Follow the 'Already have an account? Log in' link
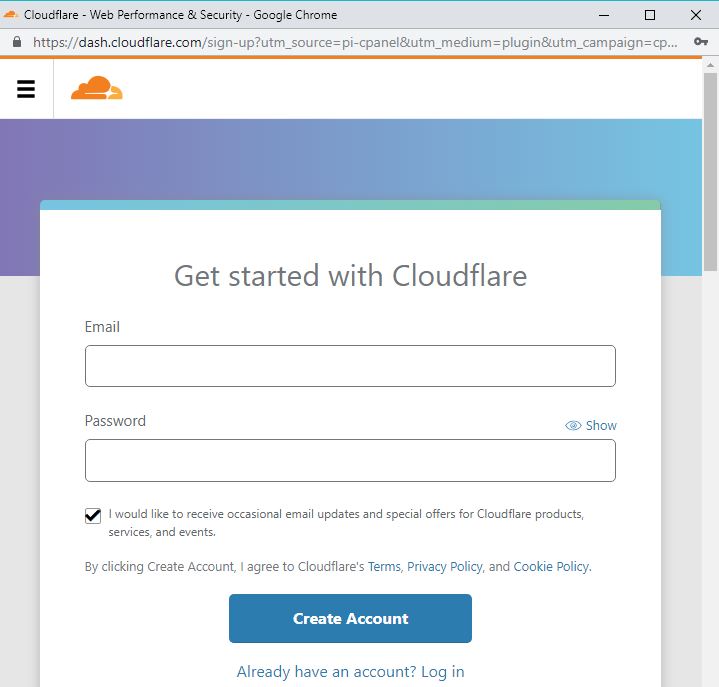The height and width of the screenshot is (687, 719). click(x=350, y=672)
